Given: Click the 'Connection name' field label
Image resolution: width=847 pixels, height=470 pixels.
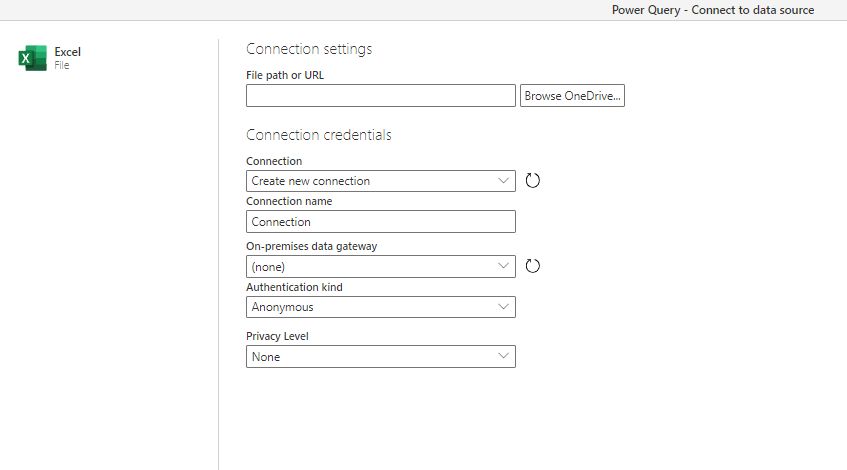Looking at the screenshot, I should pos(289,201).
